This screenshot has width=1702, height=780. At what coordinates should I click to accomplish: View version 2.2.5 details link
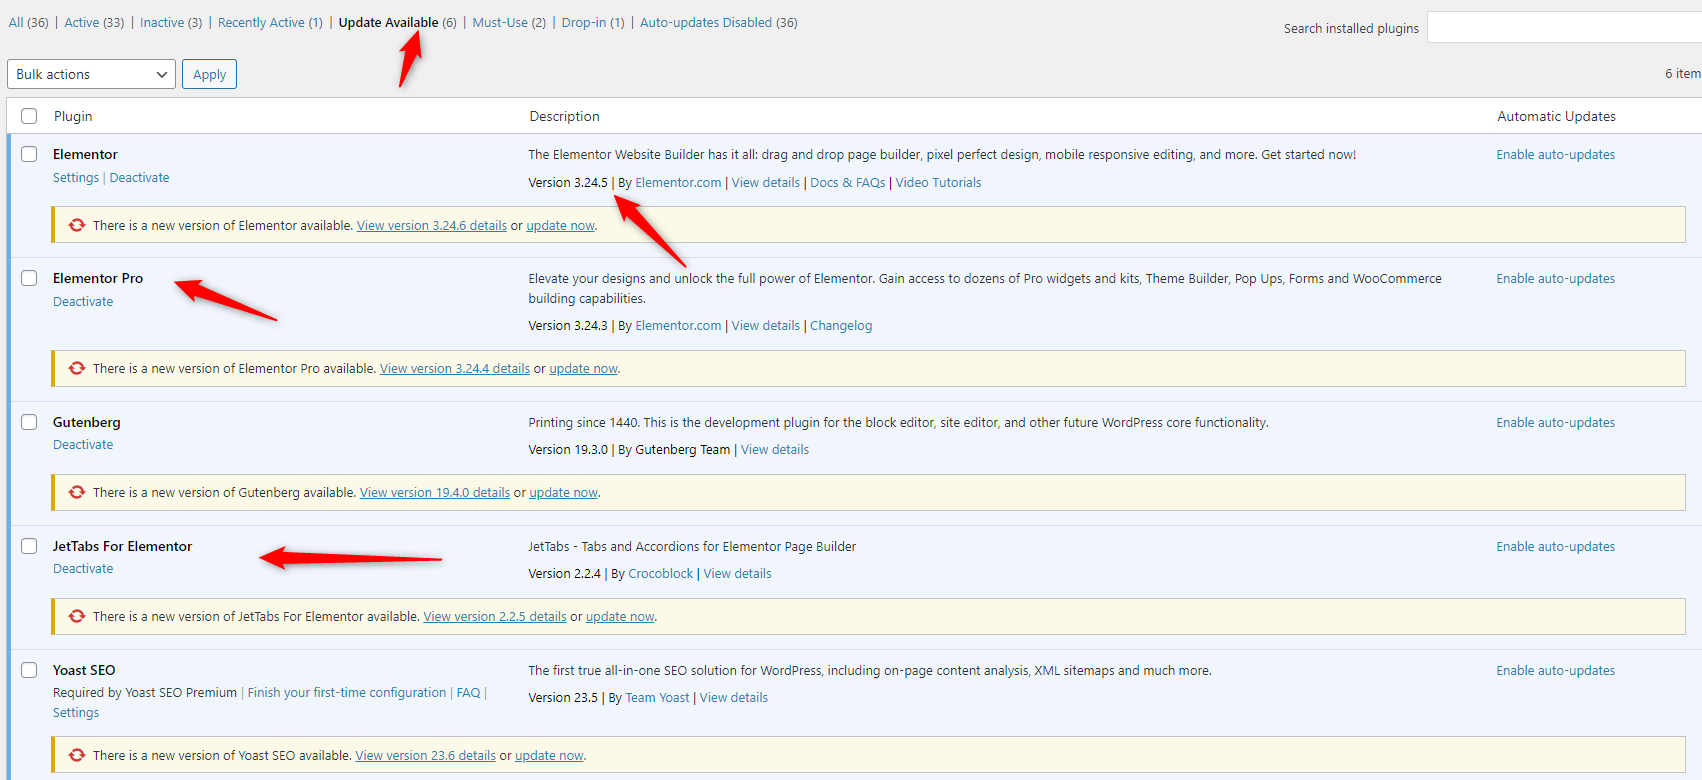point(495,616)
